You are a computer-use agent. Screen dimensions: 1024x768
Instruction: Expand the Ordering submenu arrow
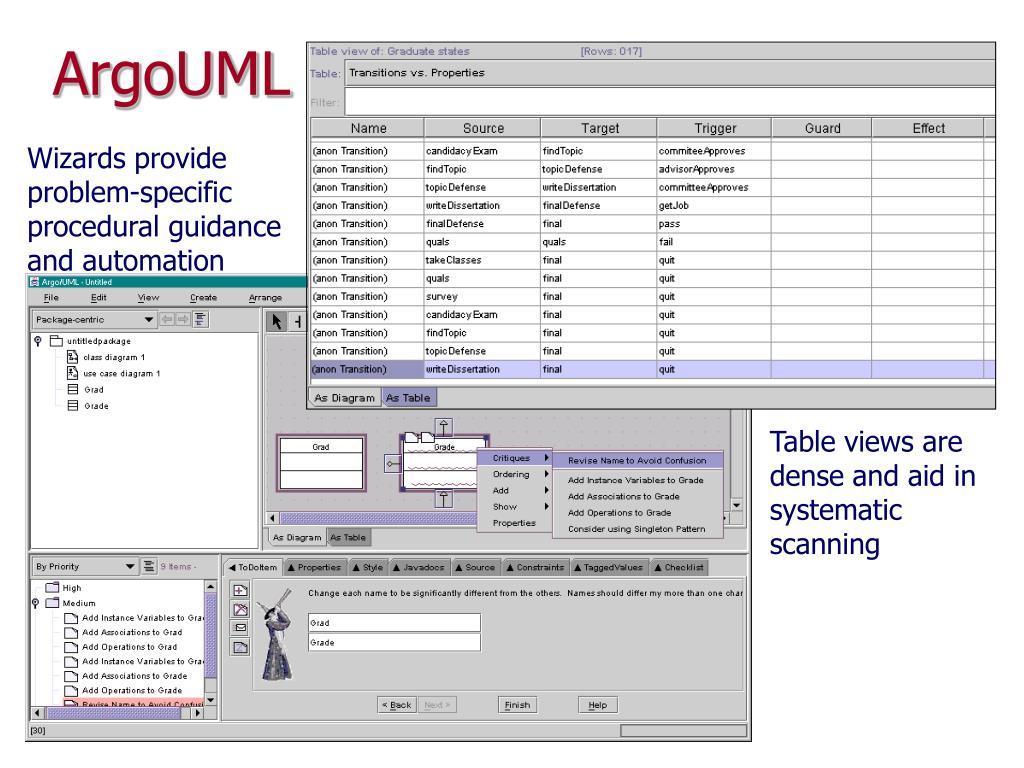point(547,474)
